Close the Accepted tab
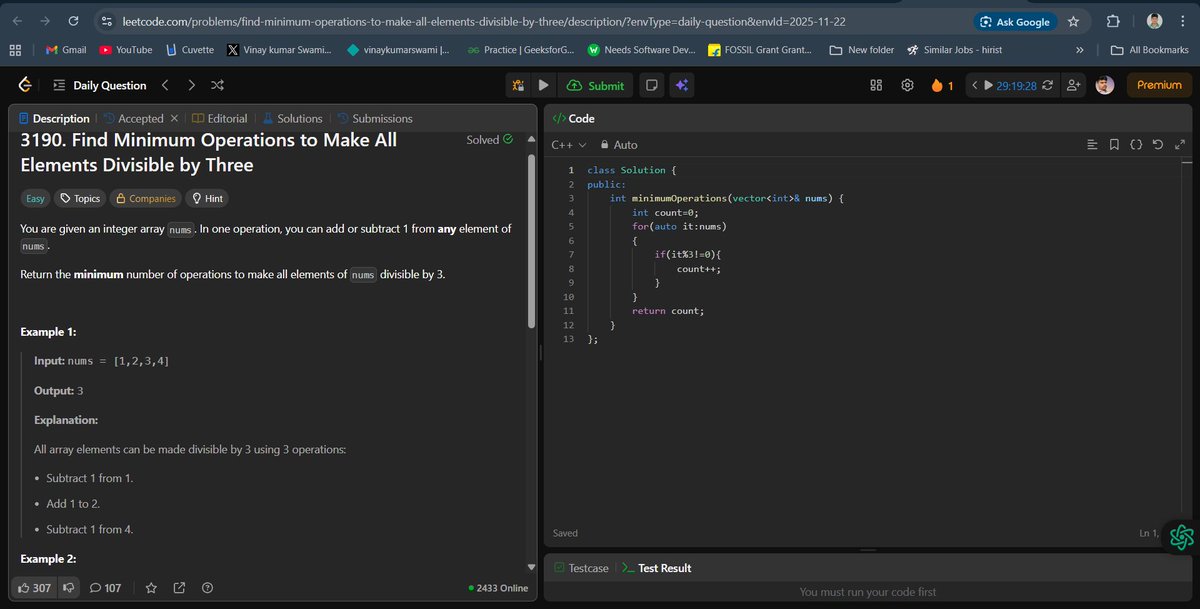Image resolution: width=1200 pixels, height=609 pixels. (174, 118)
